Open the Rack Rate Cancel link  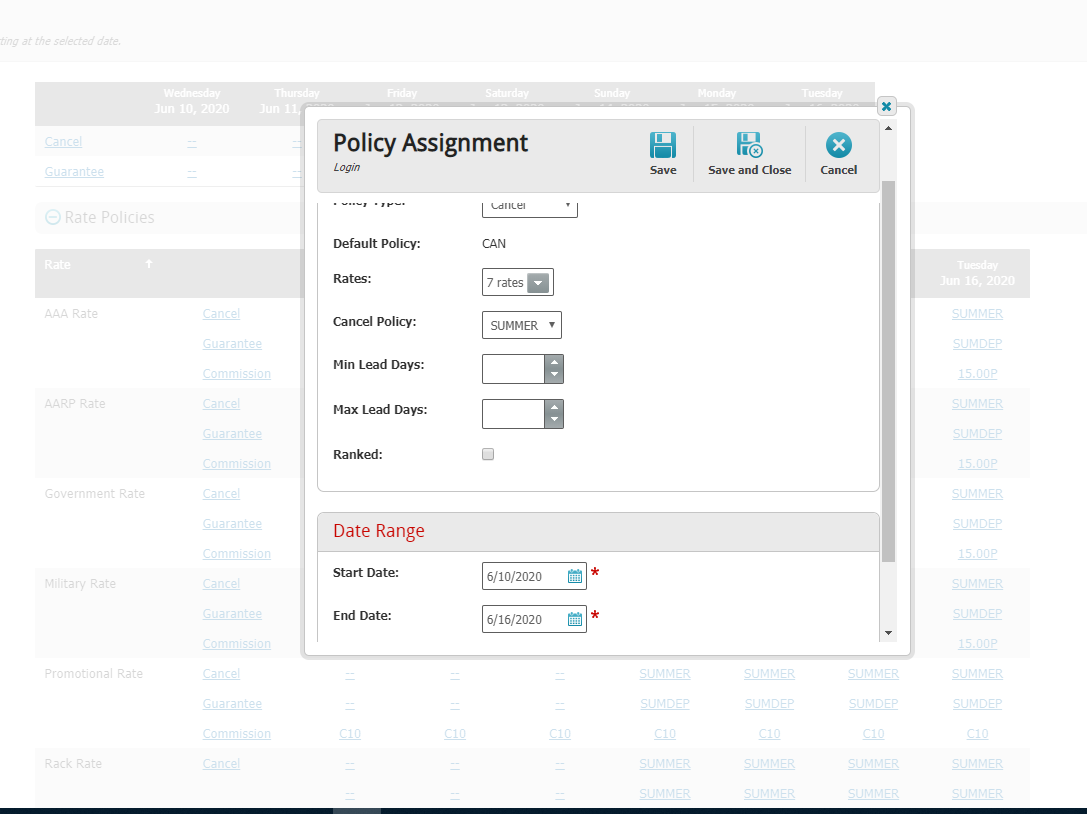pos(221,763)
